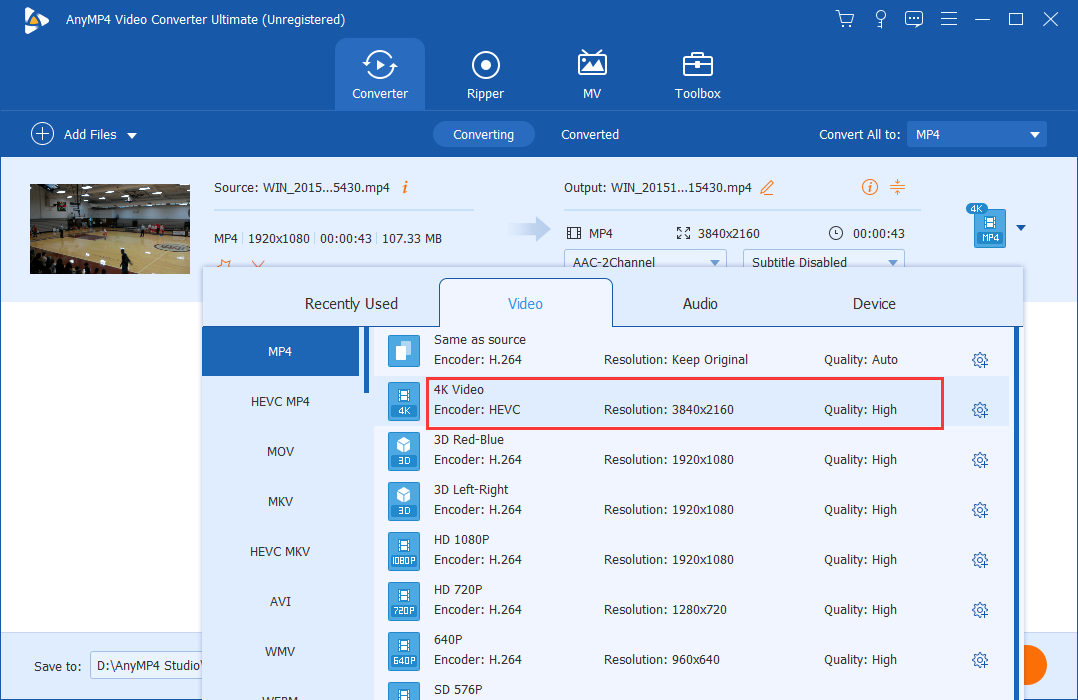Select the Video format tab

525,303
